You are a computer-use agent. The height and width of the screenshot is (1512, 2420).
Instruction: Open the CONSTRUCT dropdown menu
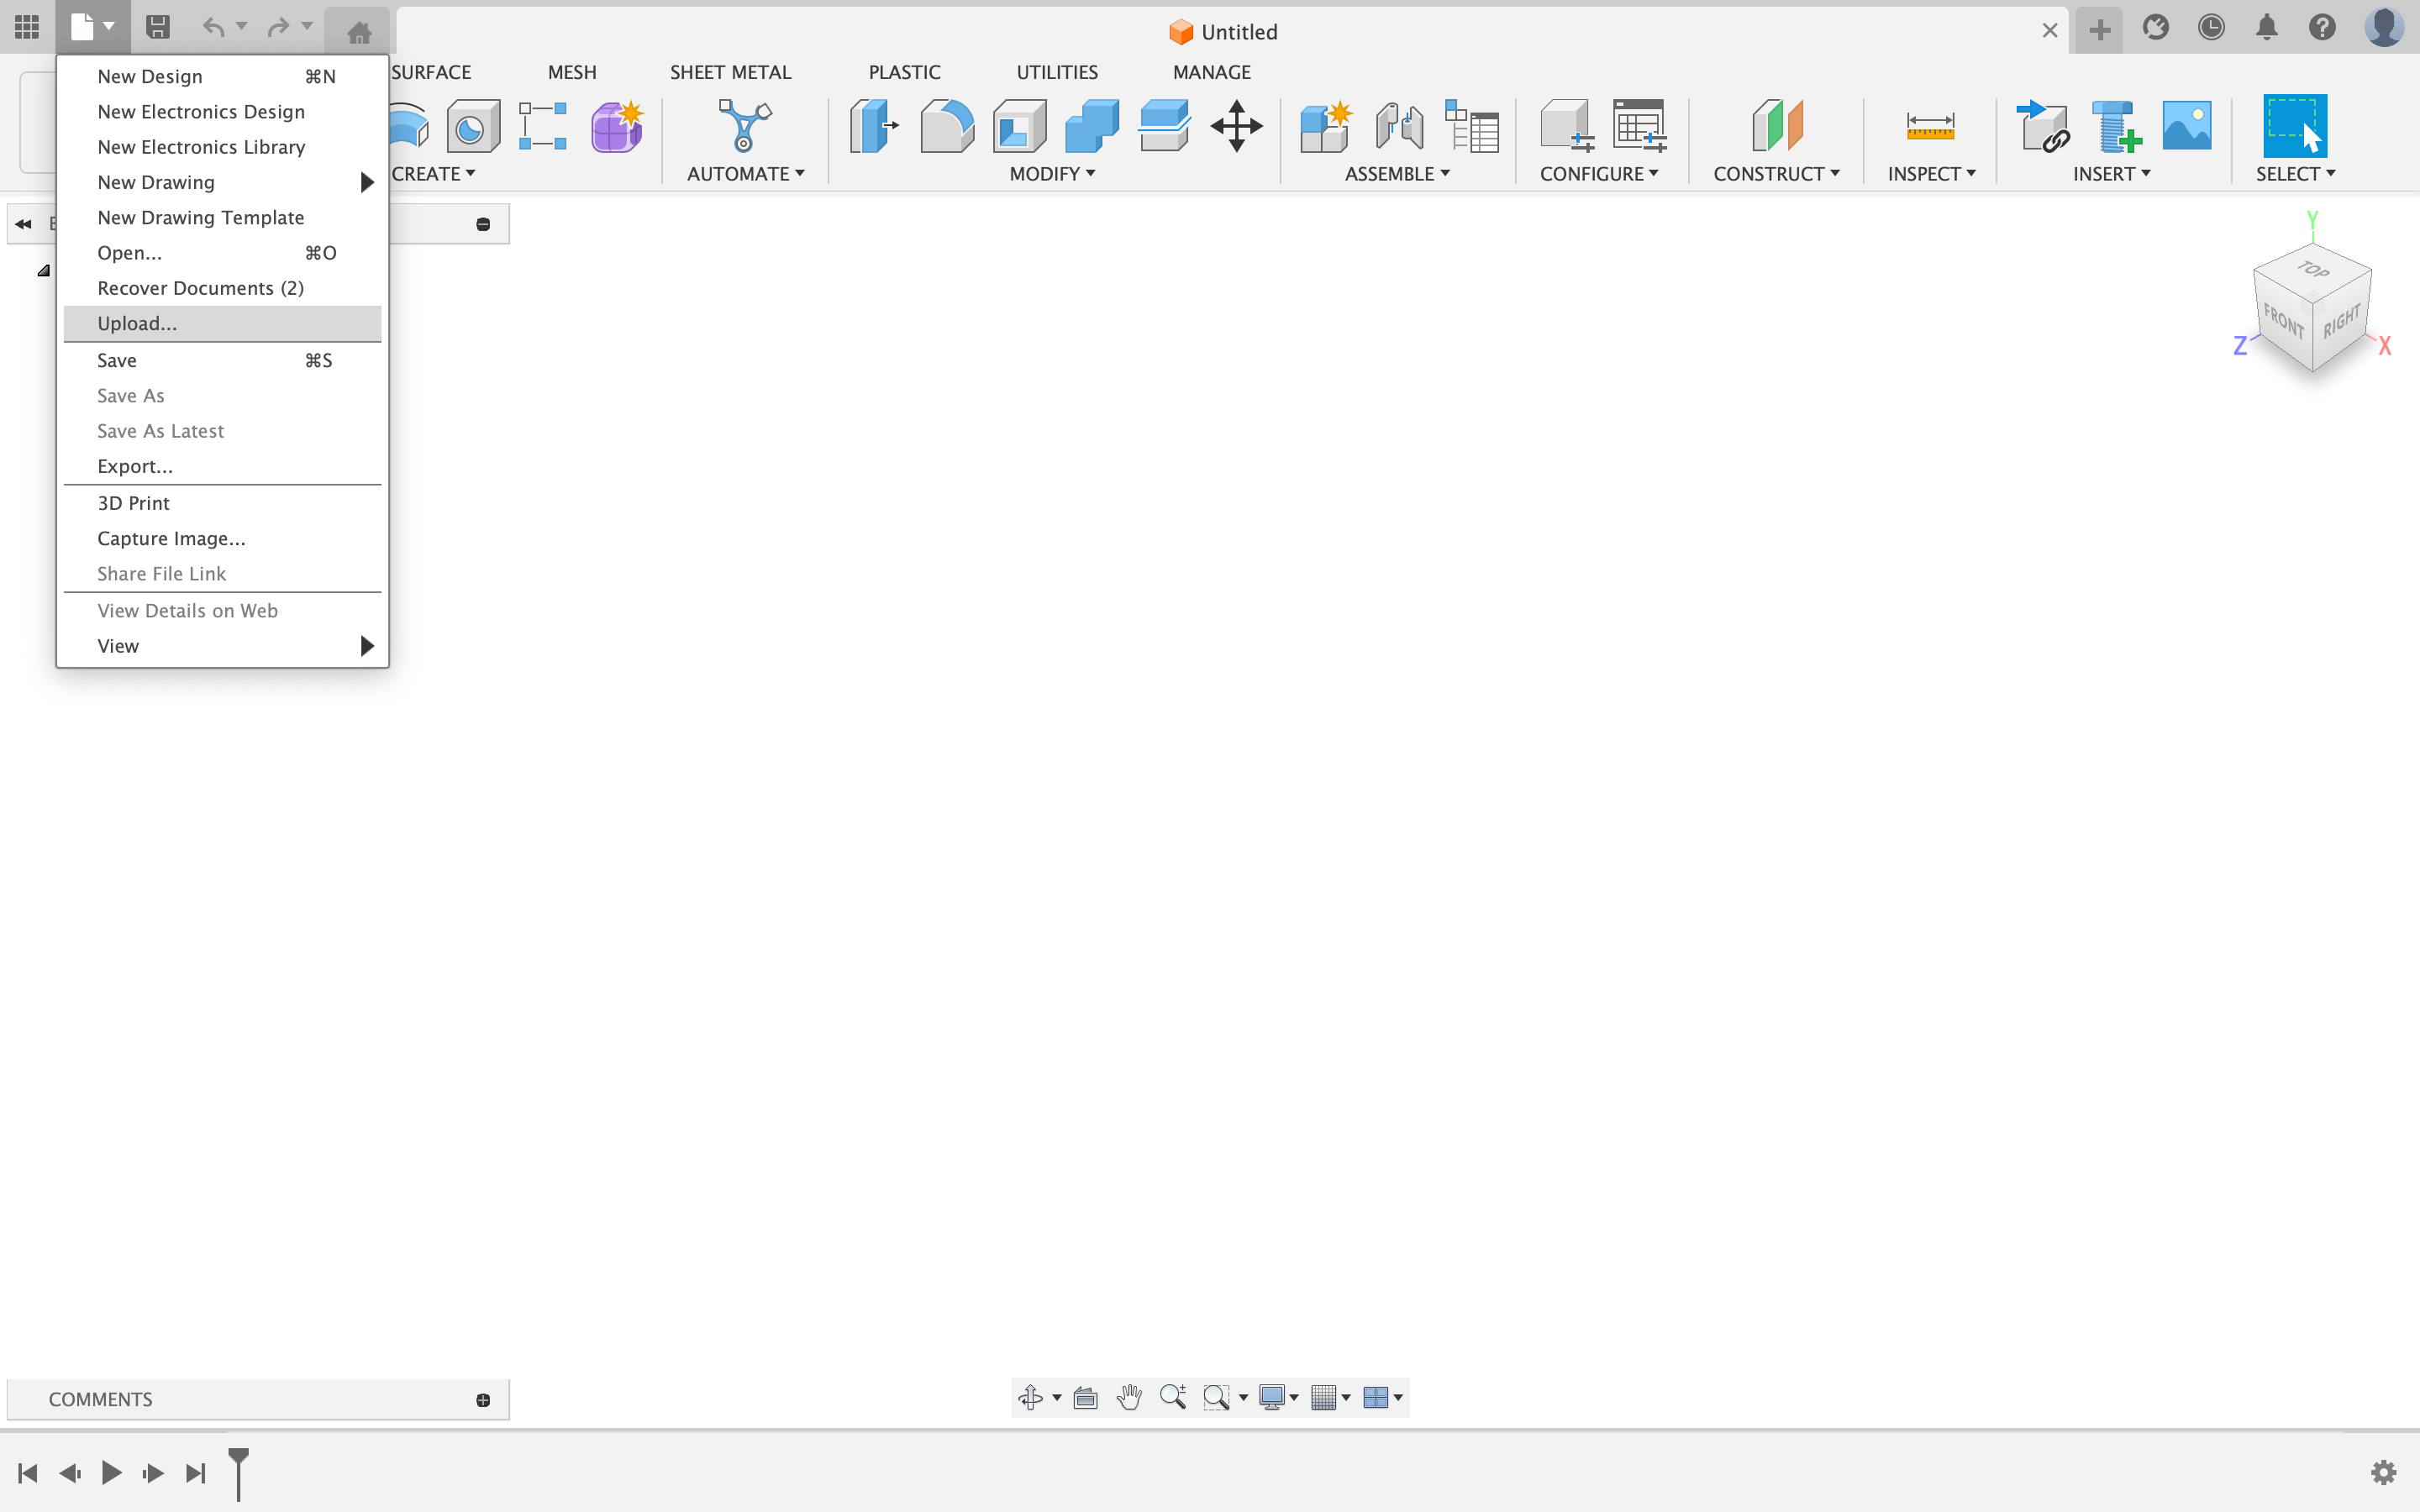(x=1776, y=174)
